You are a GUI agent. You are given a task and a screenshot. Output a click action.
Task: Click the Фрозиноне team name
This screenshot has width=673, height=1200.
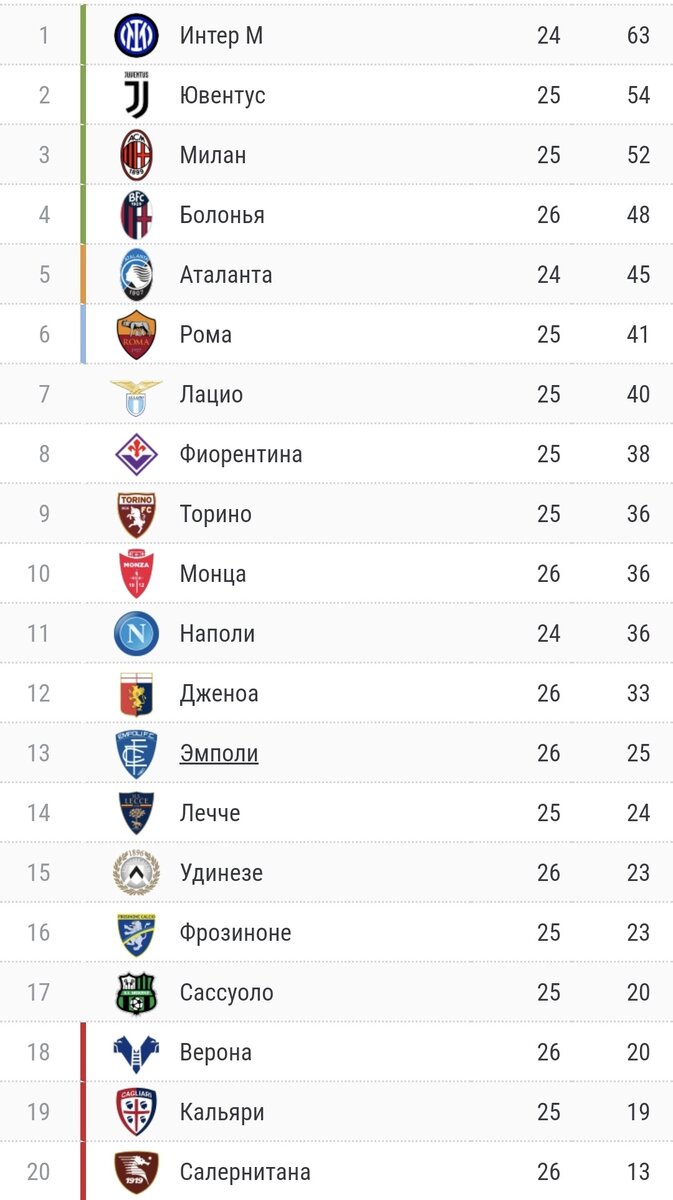[x=236, y=933]
